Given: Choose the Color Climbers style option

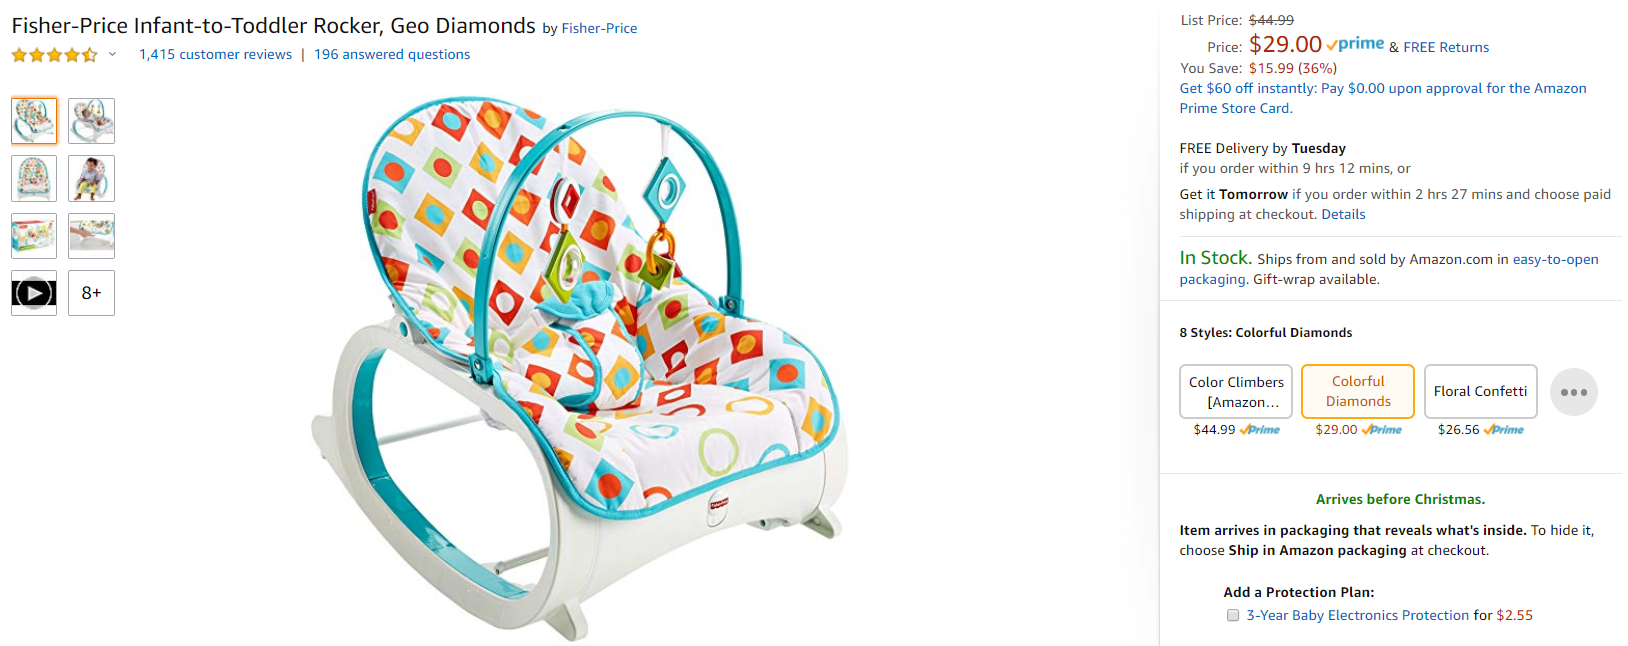Looking at the screenshot, I should pos(1236,391).
